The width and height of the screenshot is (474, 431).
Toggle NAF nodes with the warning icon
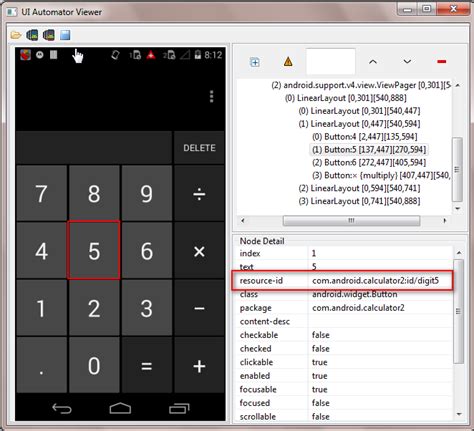click(x=288, y=62)
